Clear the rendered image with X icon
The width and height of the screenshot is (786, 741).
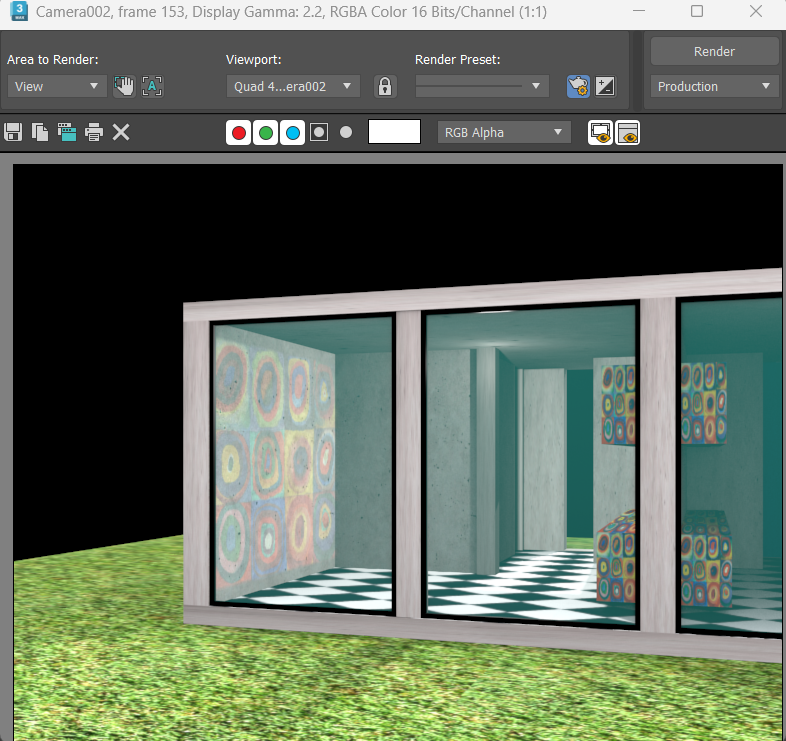click(121, 132)
